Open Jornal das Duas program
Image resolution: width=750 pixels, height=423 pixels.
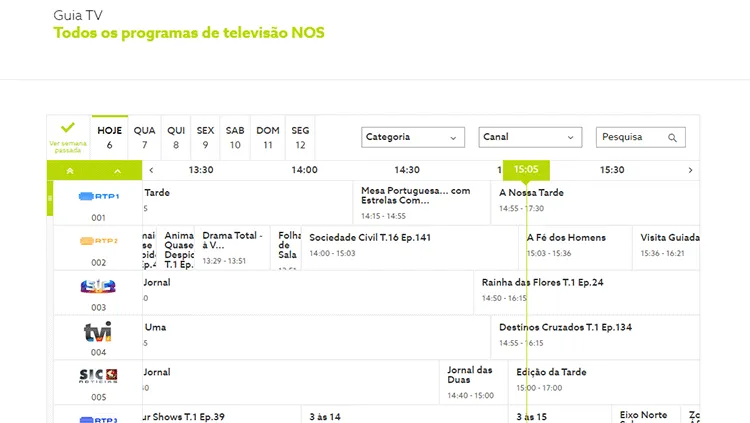click(x=474, y=382)
